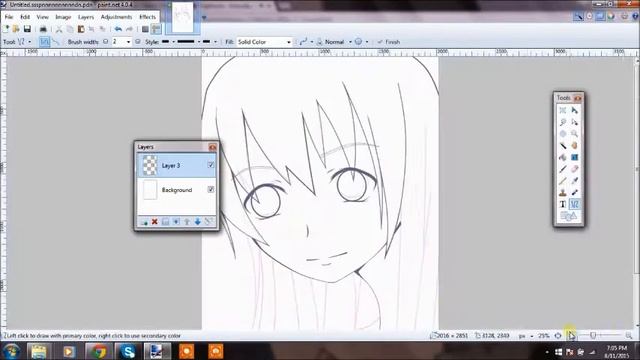Save the image with the floppy icon

click(27, 29)
